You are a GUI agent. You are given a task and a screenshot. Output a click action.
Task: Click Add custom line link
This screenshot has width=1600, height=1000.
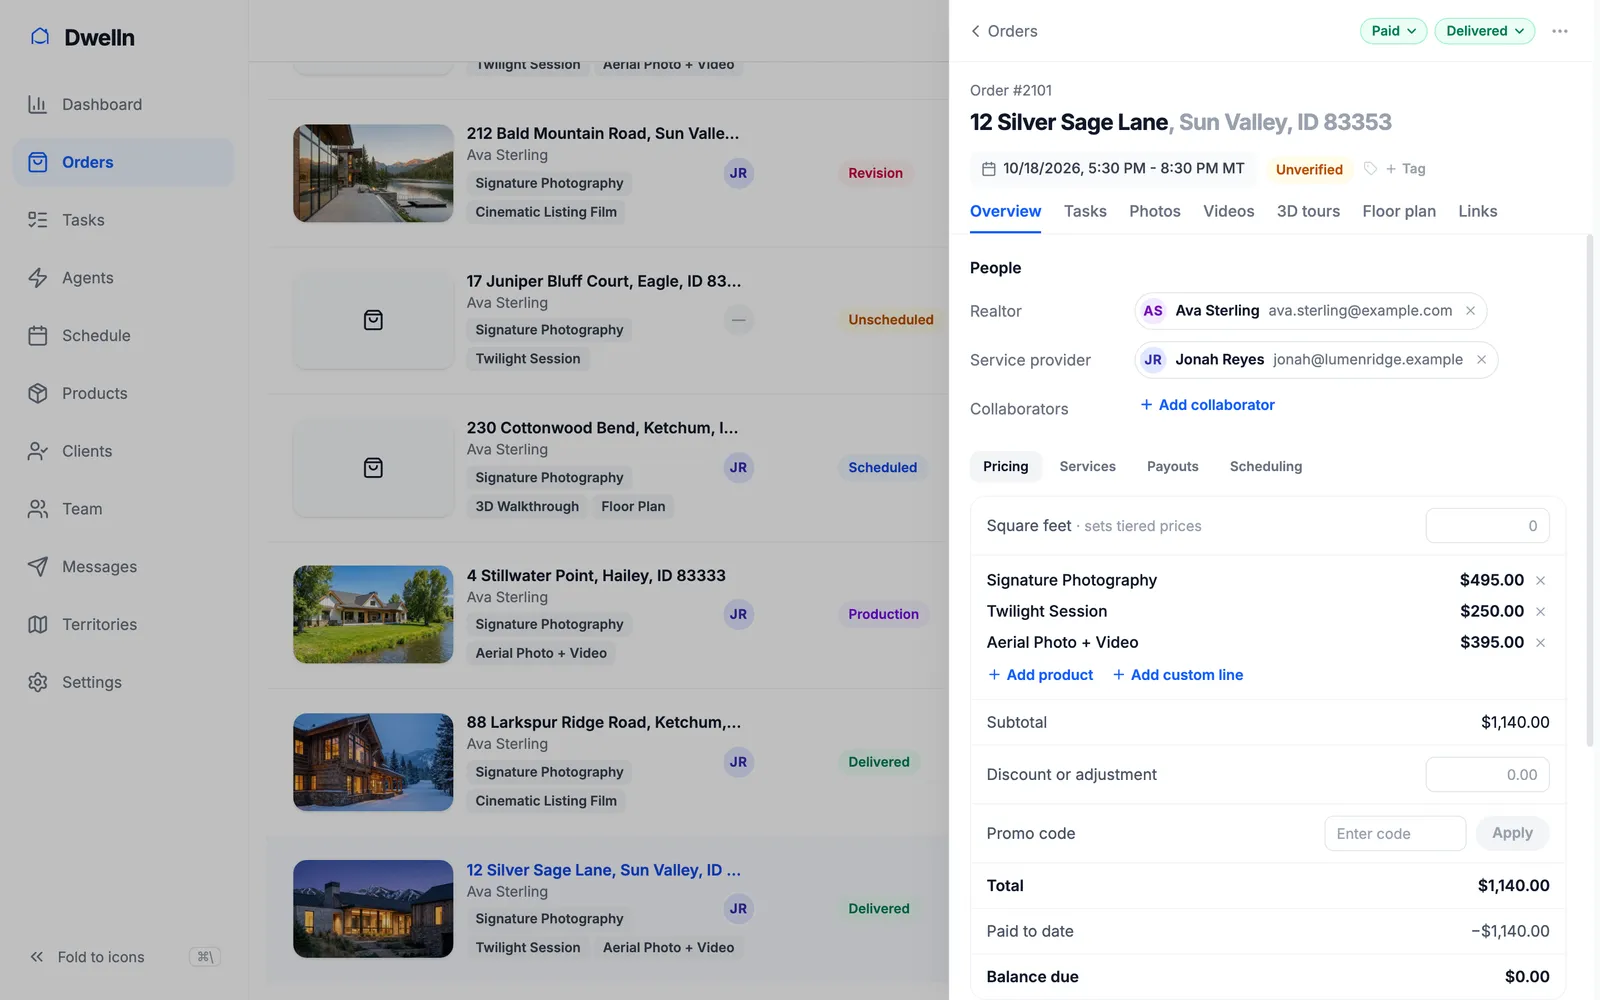click(x=1177, y=675)
